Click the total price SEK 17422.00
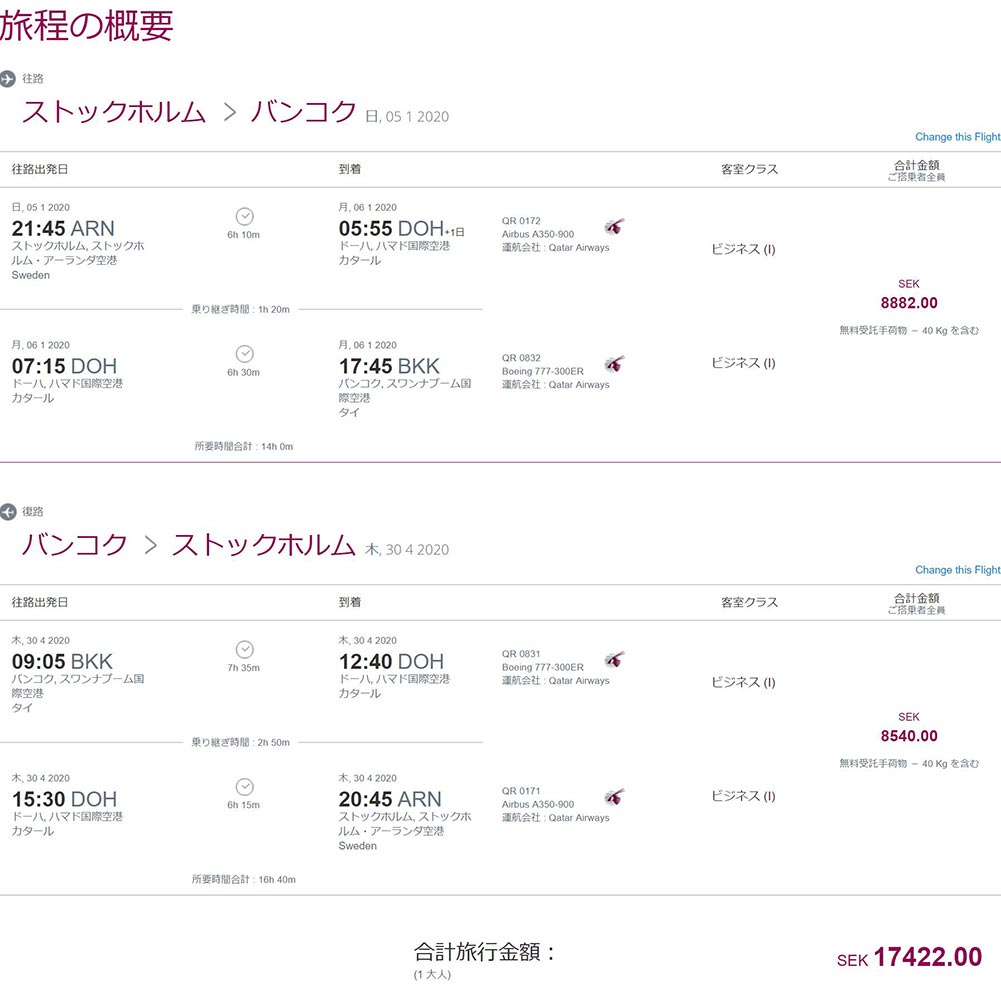 click(909, 958)
